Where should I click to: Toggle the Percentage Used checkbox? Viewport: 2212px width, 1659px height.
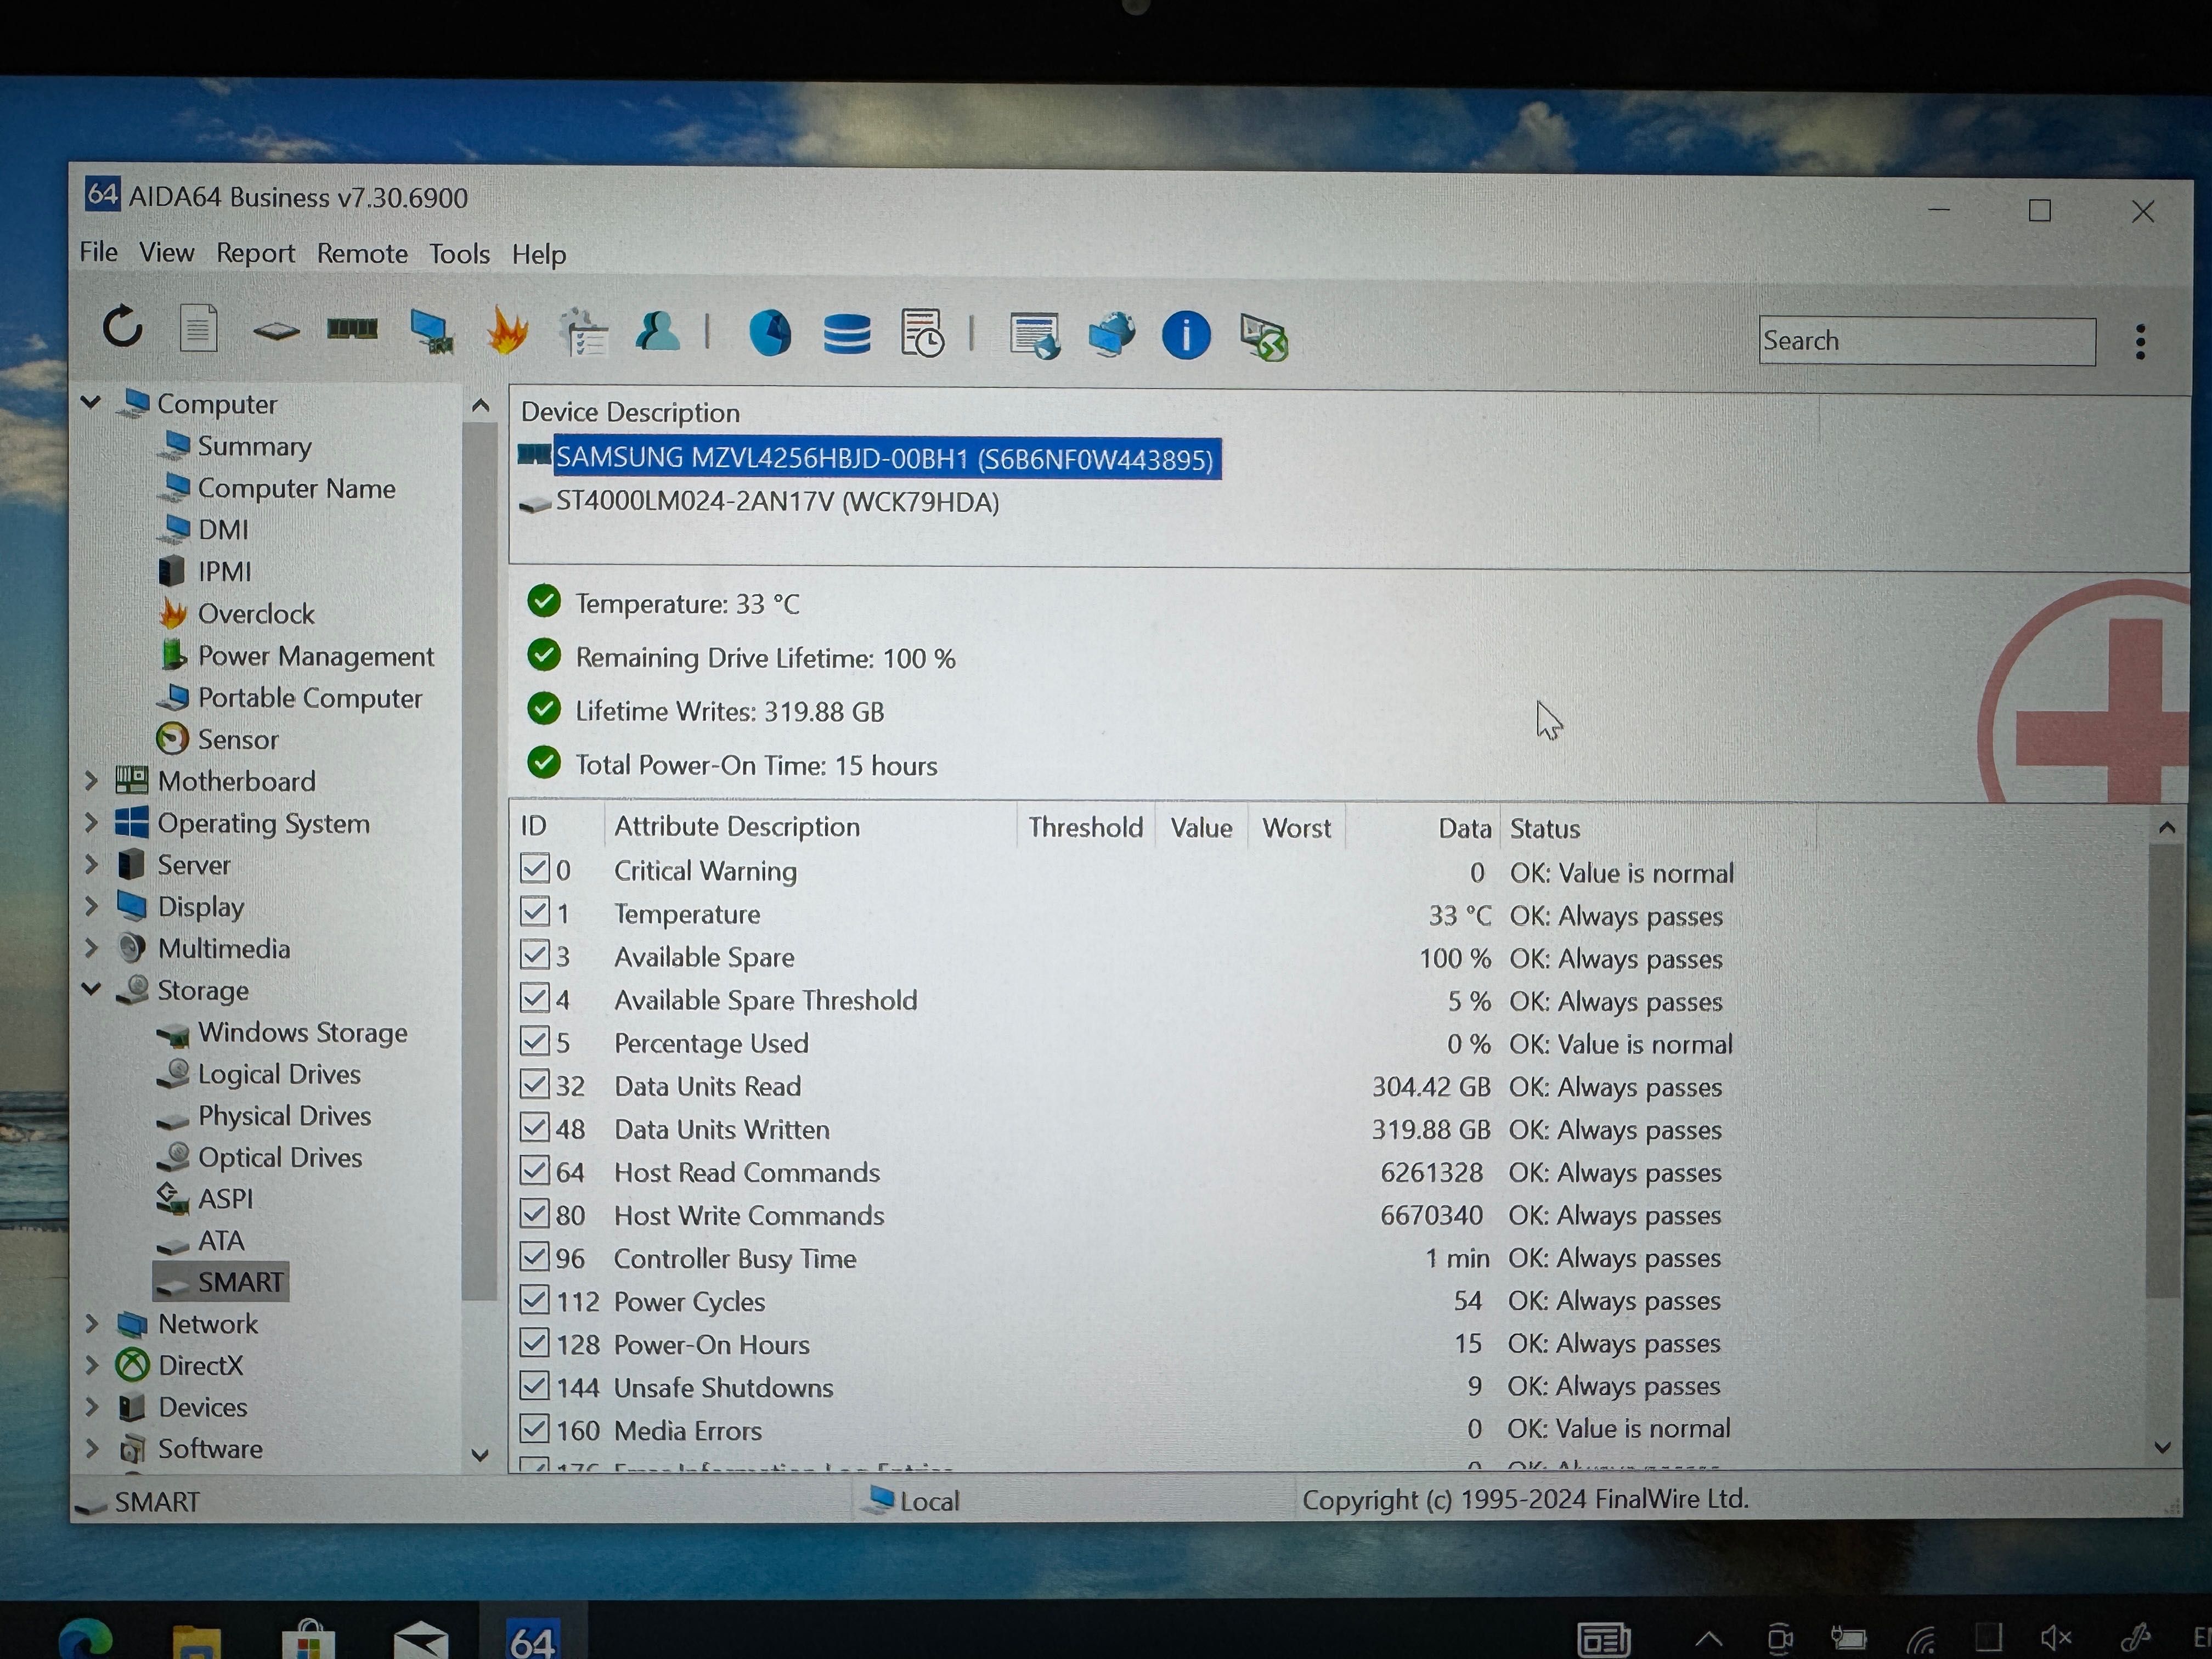click(535, 1041)
